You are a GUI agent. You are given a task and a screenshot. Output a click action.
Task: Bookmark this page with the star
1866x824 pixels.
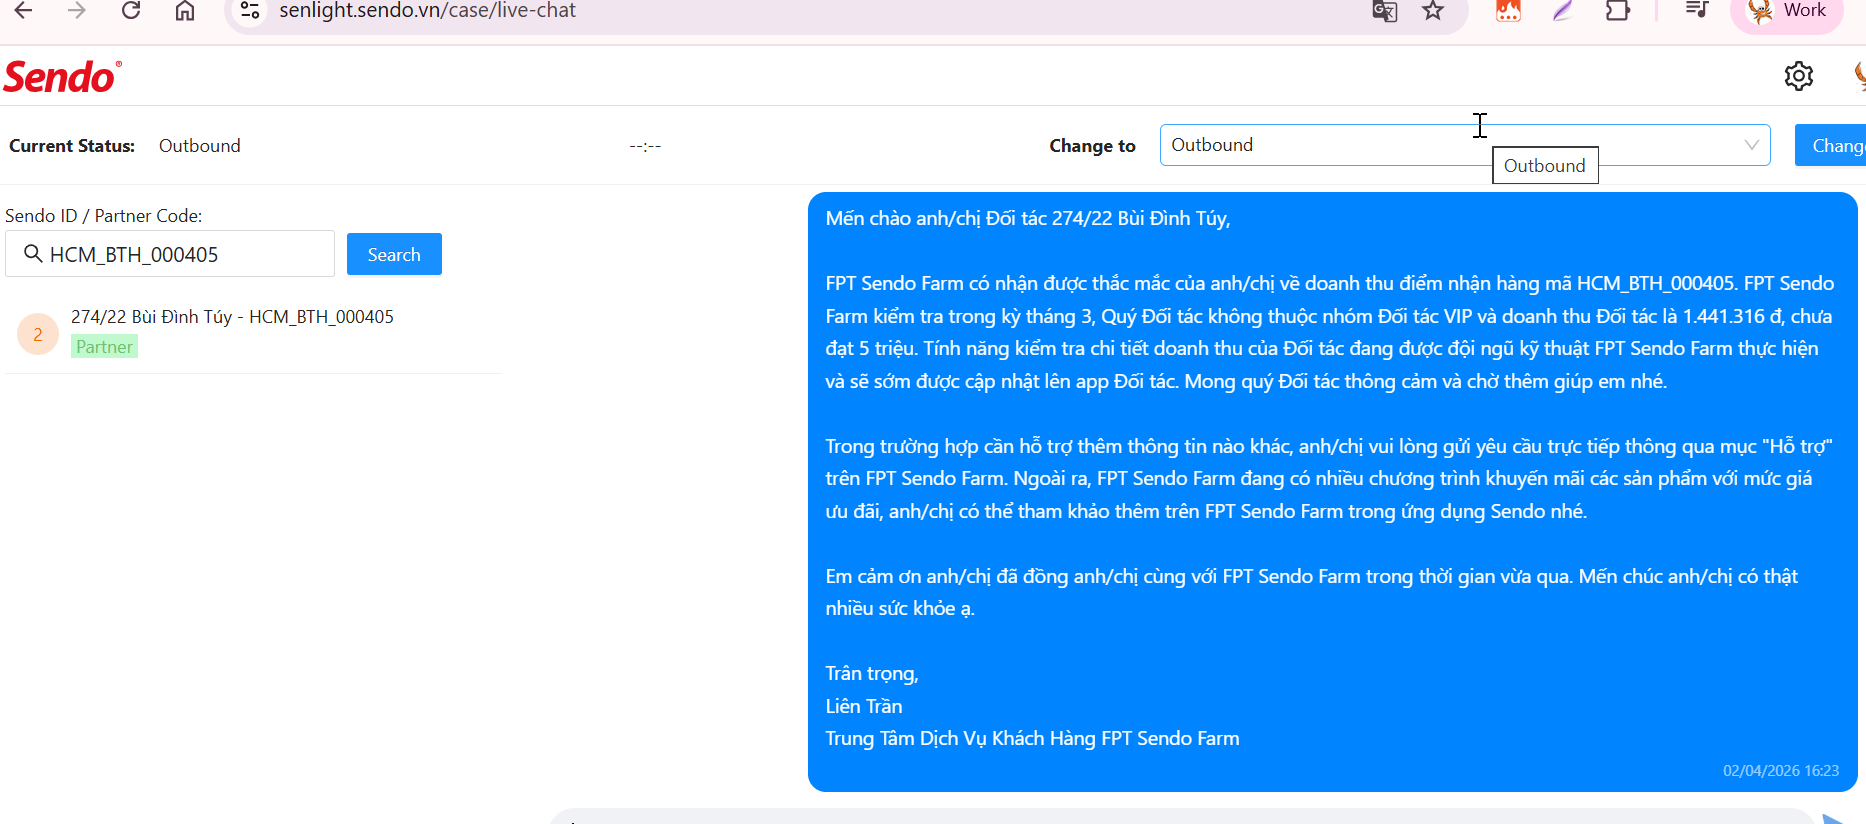(x=1433, y=11)
